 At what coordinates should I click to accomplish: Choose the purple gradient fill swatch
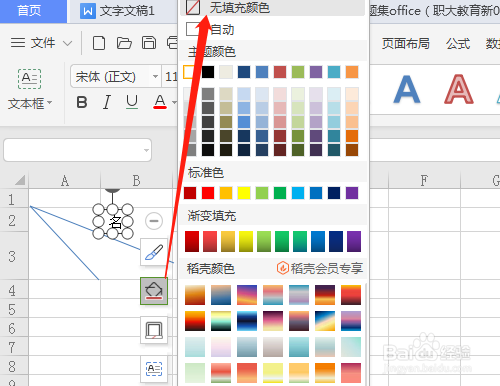click(354, 241)
